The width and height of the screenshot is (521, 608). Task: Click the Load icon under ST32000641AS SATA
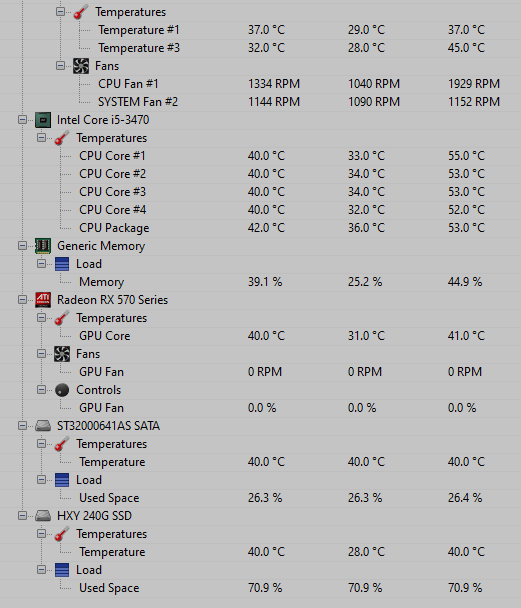click(x=62, y=480)
